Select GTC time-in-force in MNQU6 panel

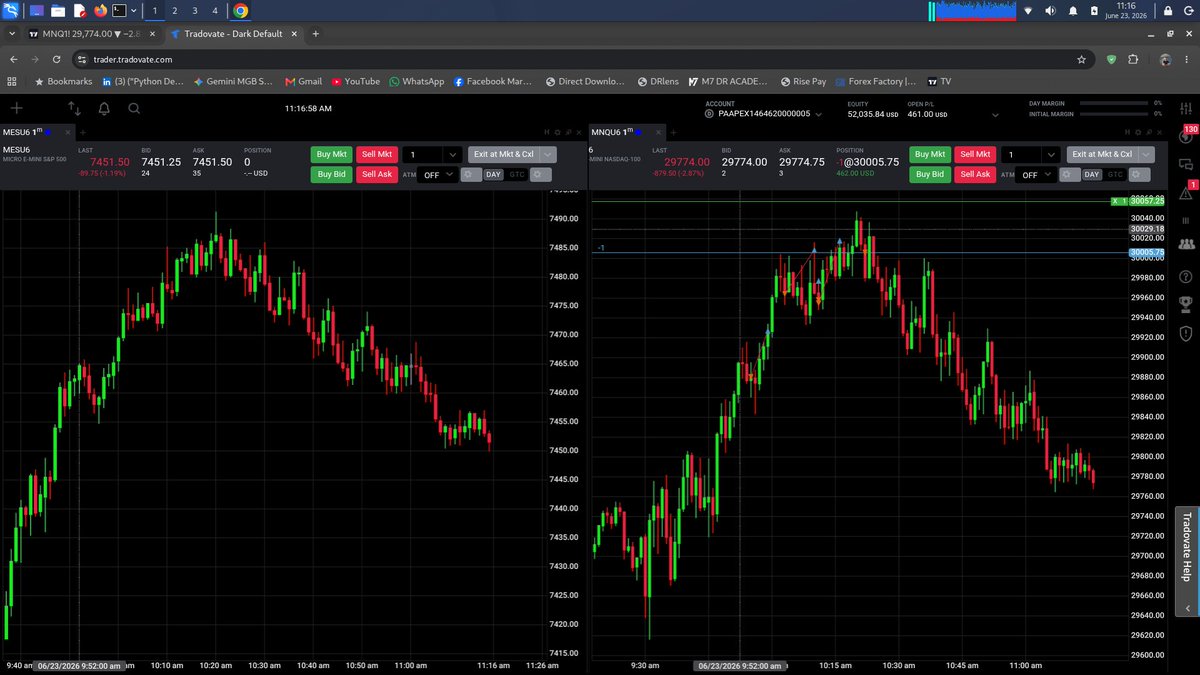pyautogui.click(x=1114, y=174)
